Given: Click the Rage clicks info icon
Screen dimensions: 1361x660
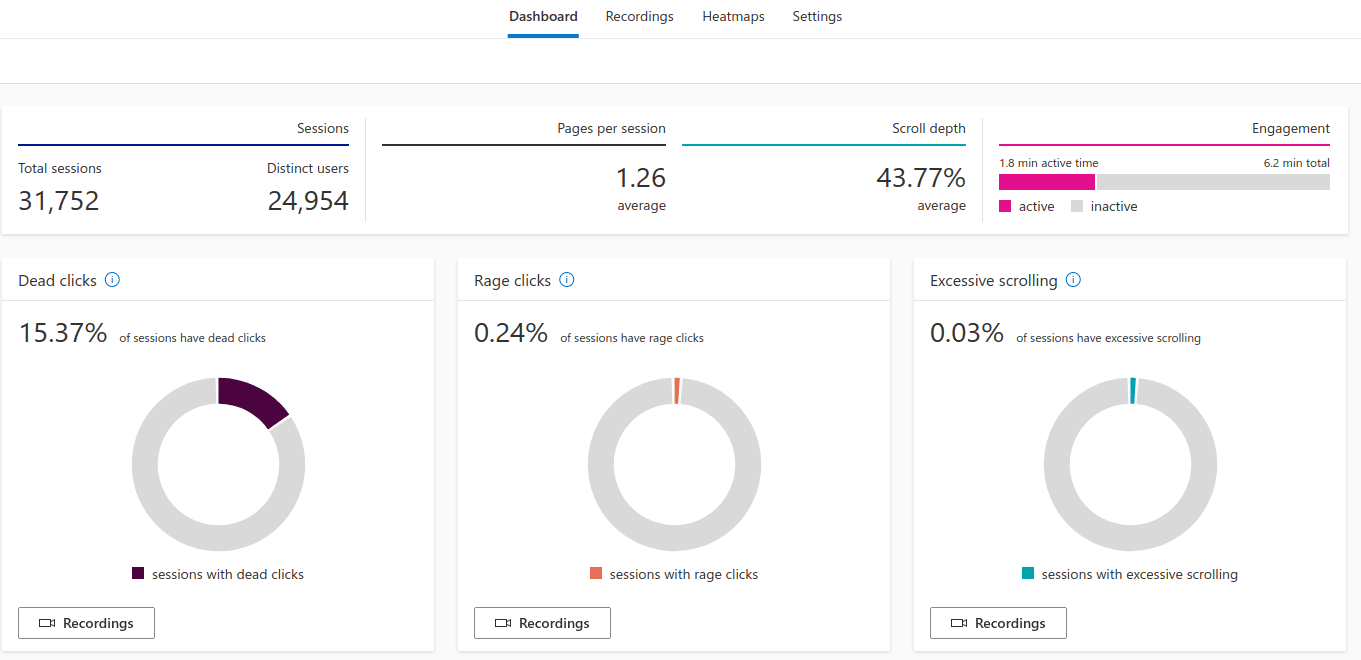Looking at the screenshot, I should tap(567, 280).
